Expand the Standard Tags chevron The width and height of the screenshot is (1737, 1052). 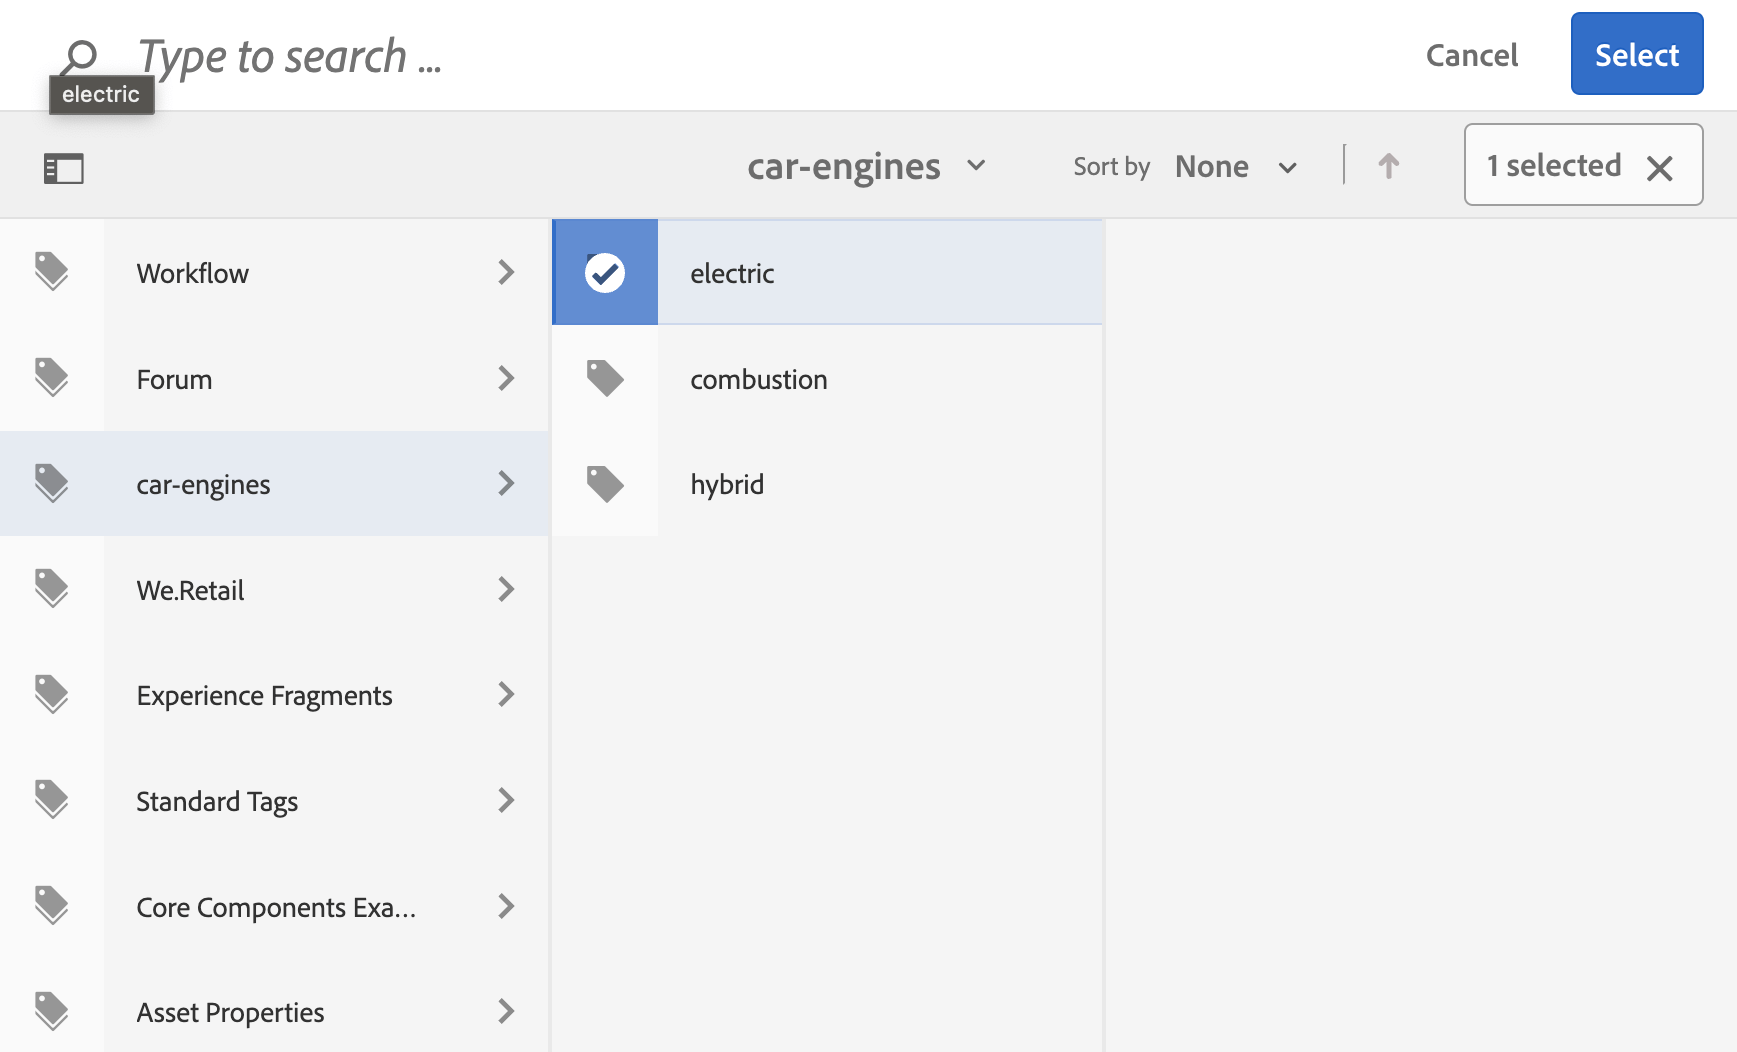(506, 800)
